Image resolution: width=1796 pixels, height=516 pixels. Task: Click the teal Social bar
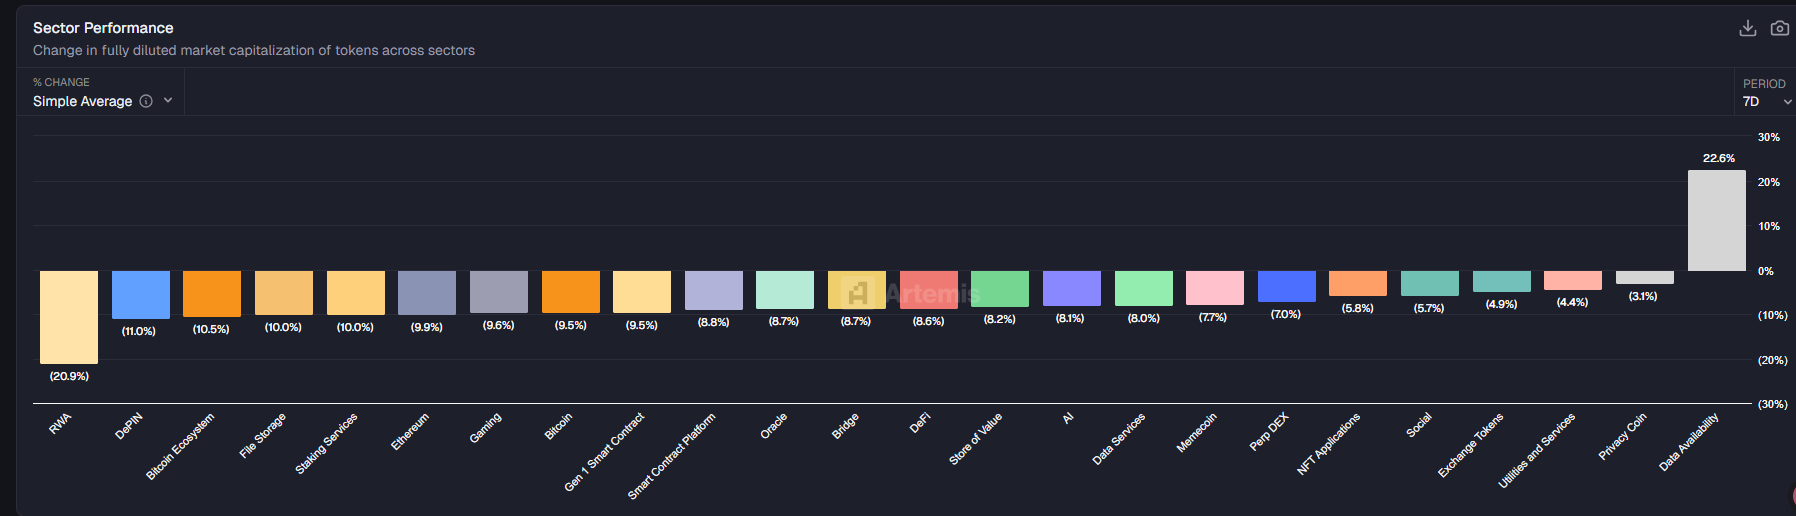[1429, 283]
